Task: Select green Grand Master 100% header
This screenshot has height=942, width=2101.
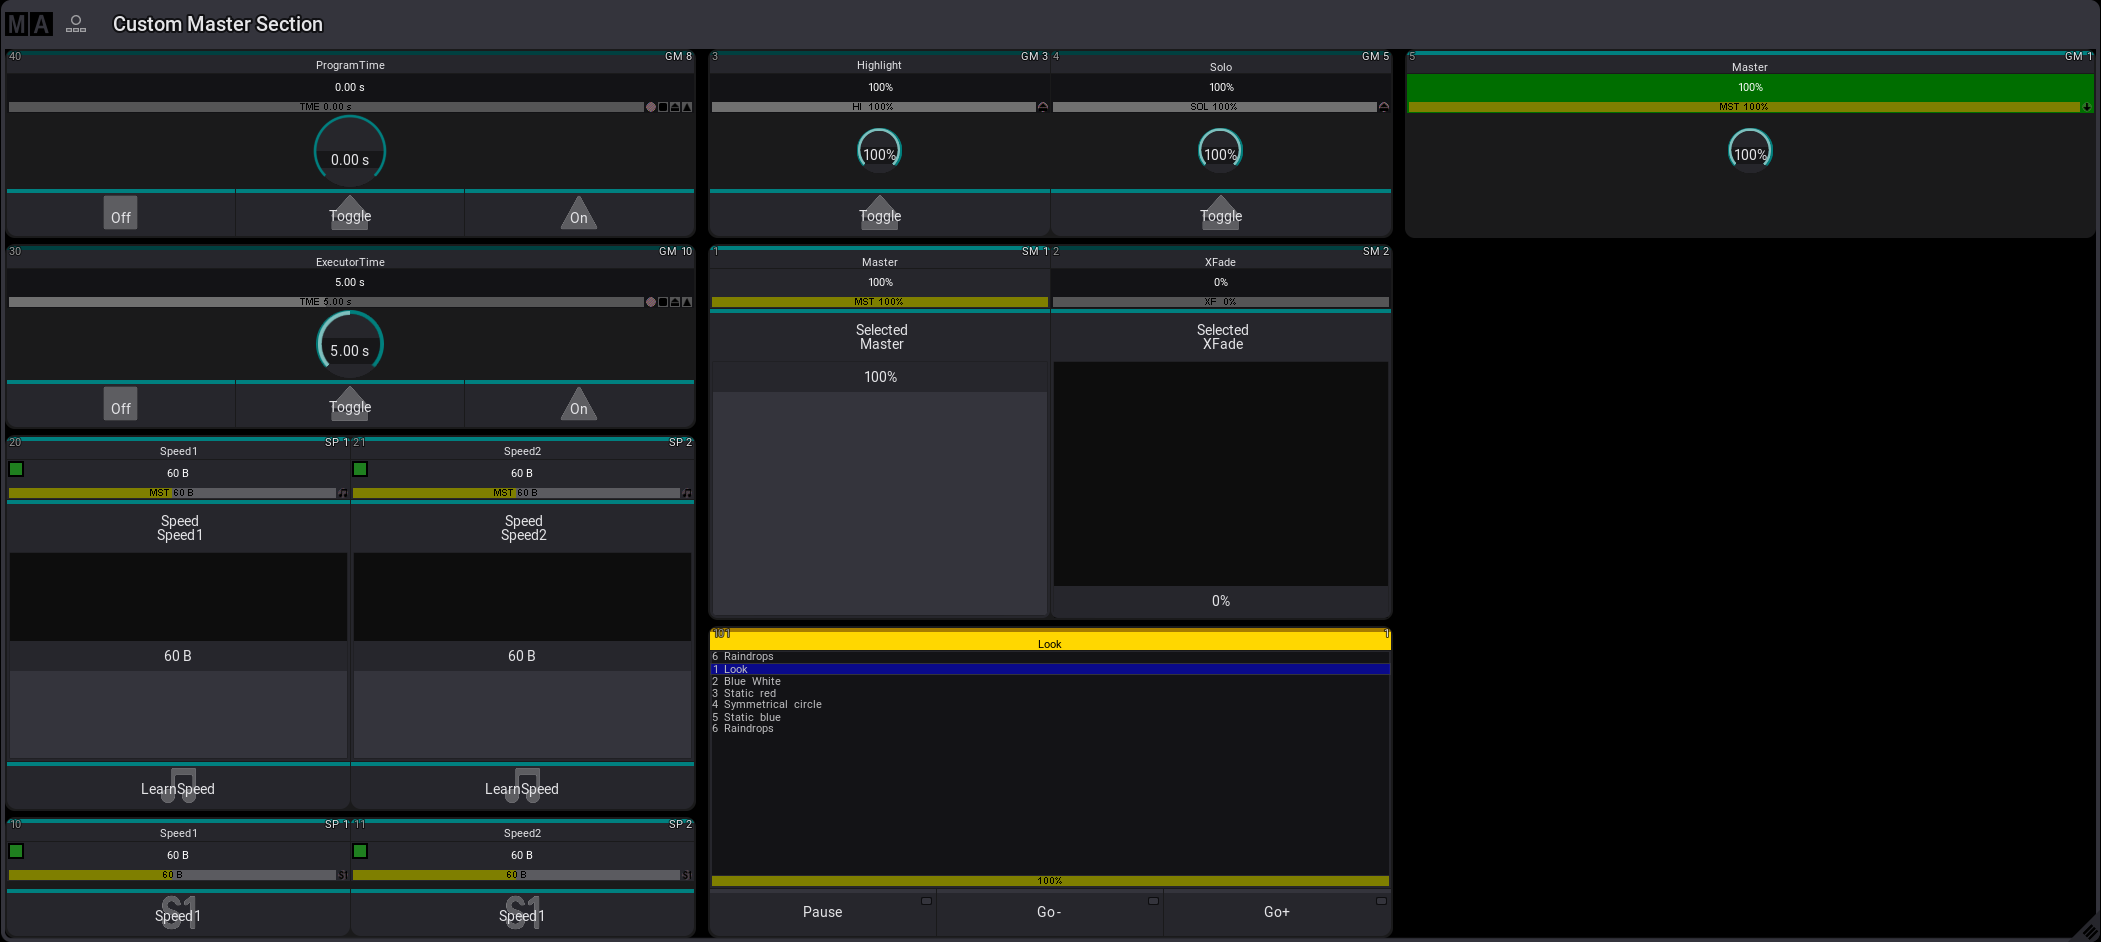Action: [x=1750, y=87]
